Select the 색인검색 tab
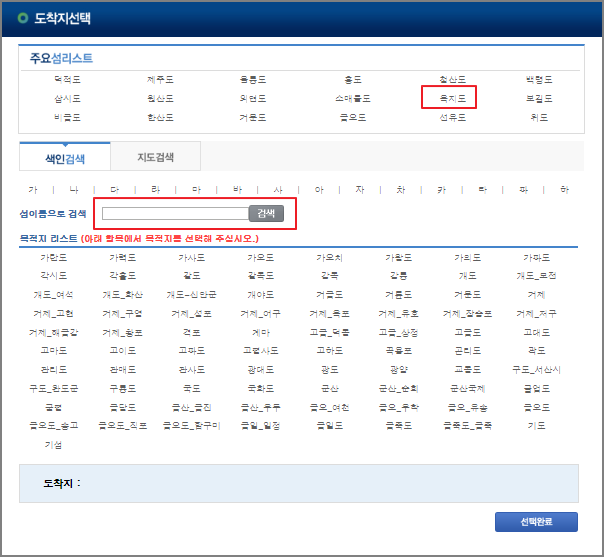The image size is (604, 557). (x=65, y=157)
